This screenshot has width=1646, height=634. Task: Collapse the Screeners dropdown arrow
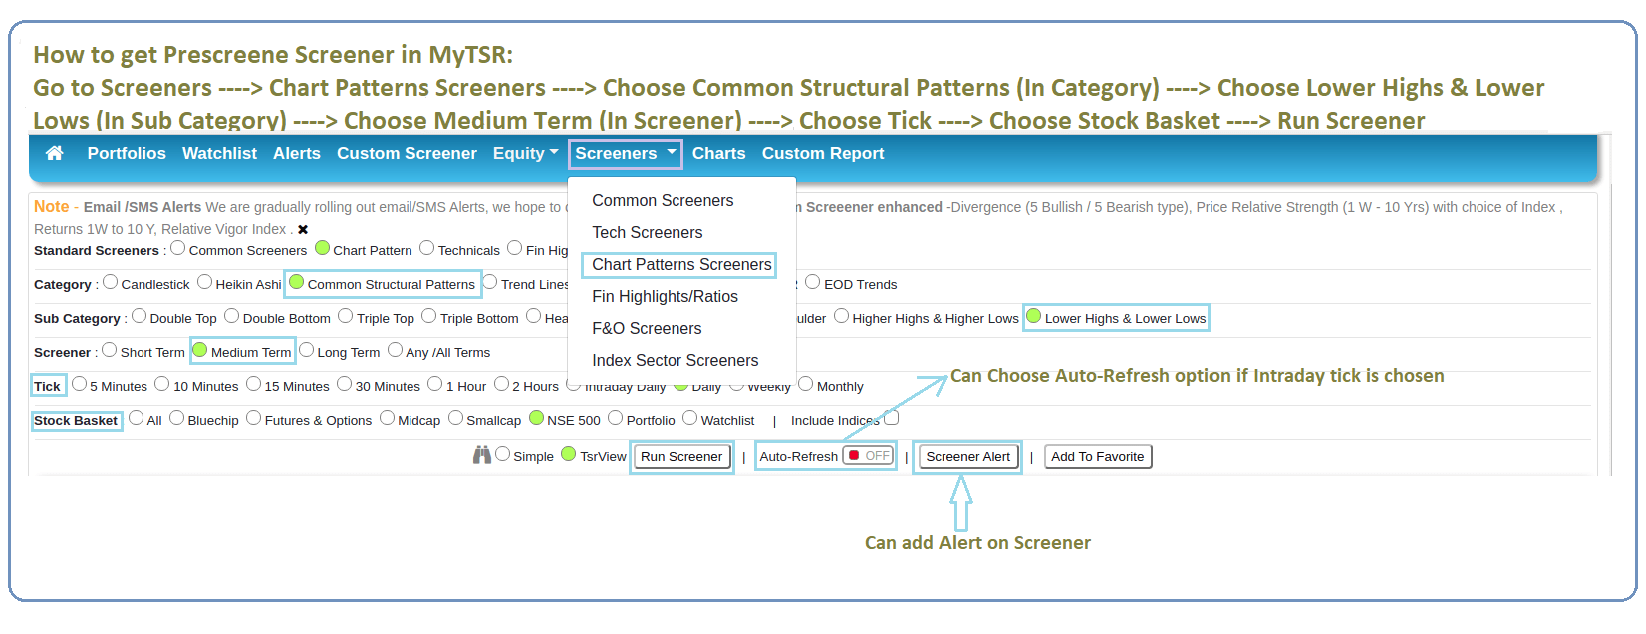click(672, 152)
